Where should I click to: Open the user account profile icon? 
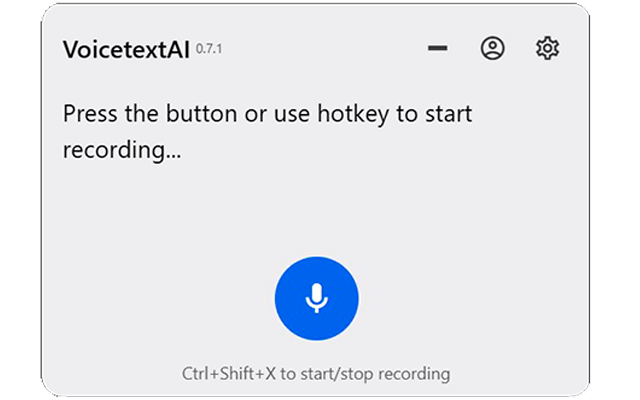(492, 48)
